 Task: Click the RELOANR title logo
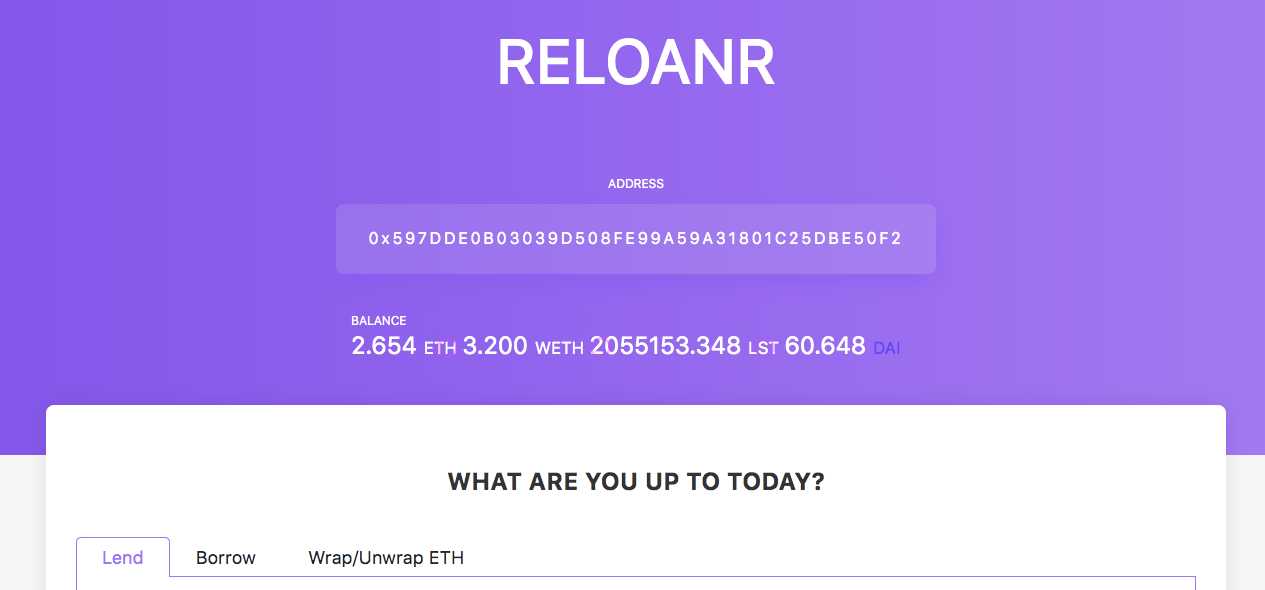(636, 64)
